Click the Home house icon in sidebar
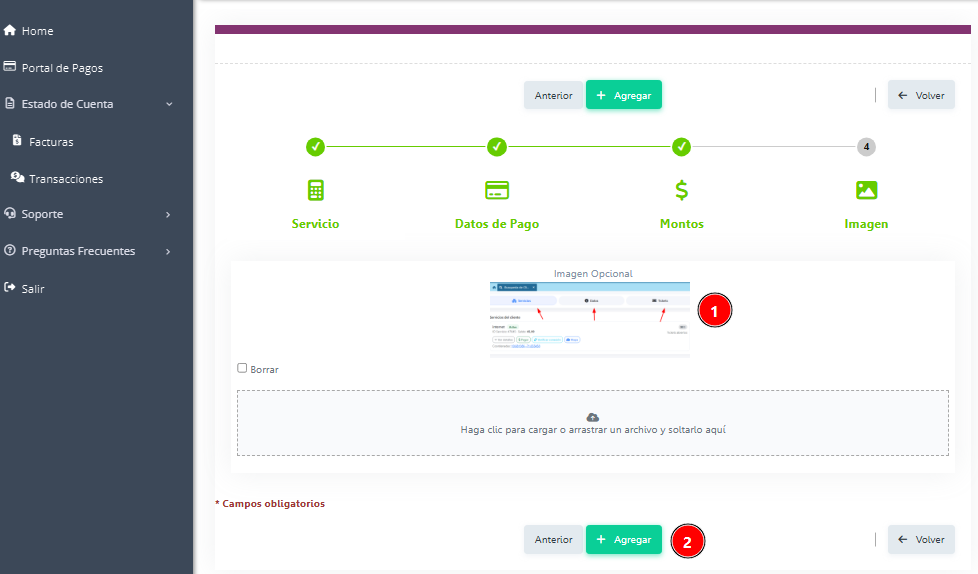978x574 pixels. [10, 31]
